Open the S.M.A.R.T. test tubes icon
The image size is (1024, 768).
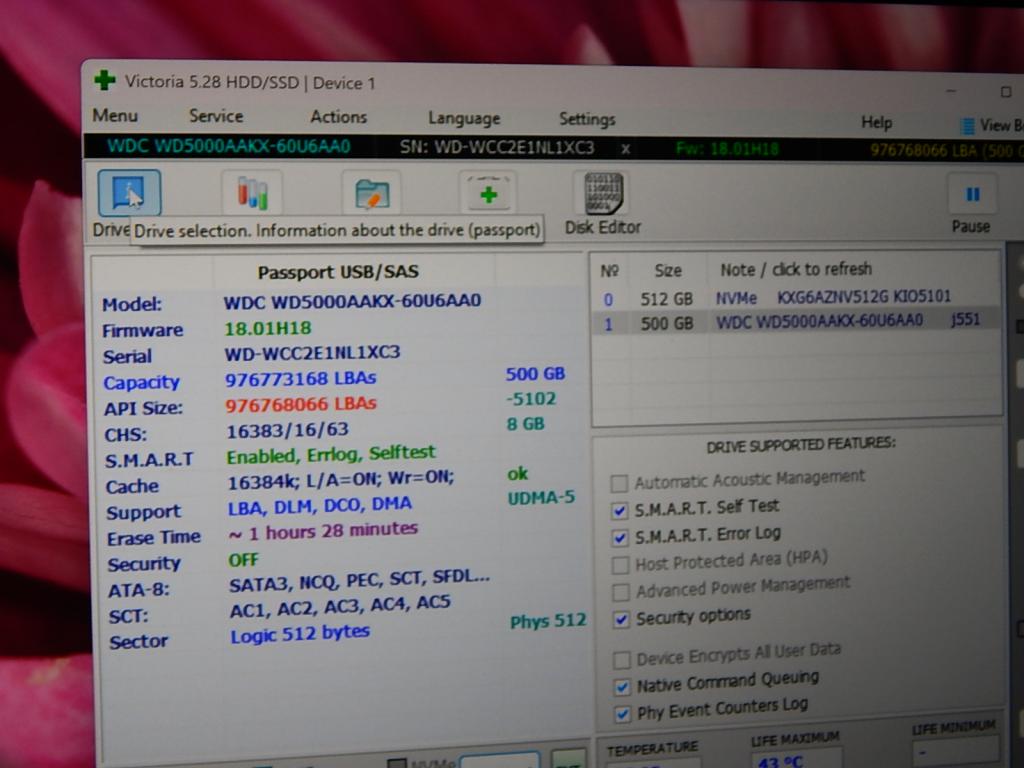tap(251, 192)
